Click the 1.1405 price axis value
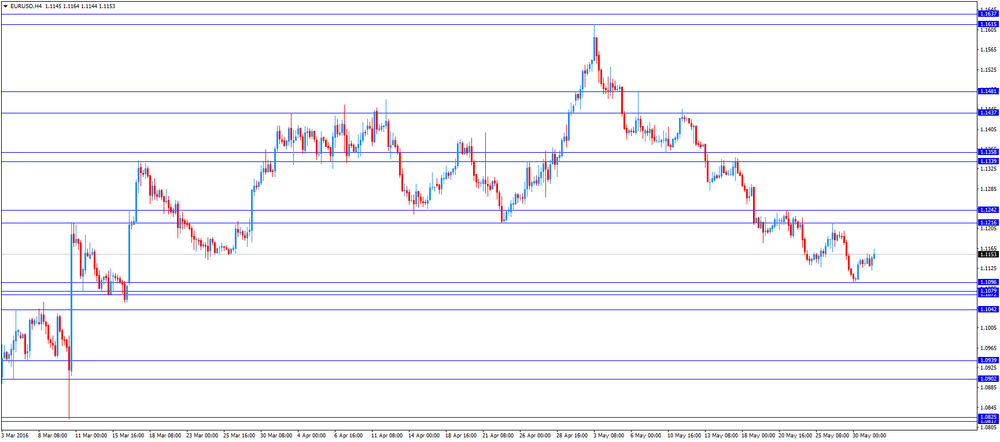Screen dimensions: 1000x442 [x=989, y=129]
